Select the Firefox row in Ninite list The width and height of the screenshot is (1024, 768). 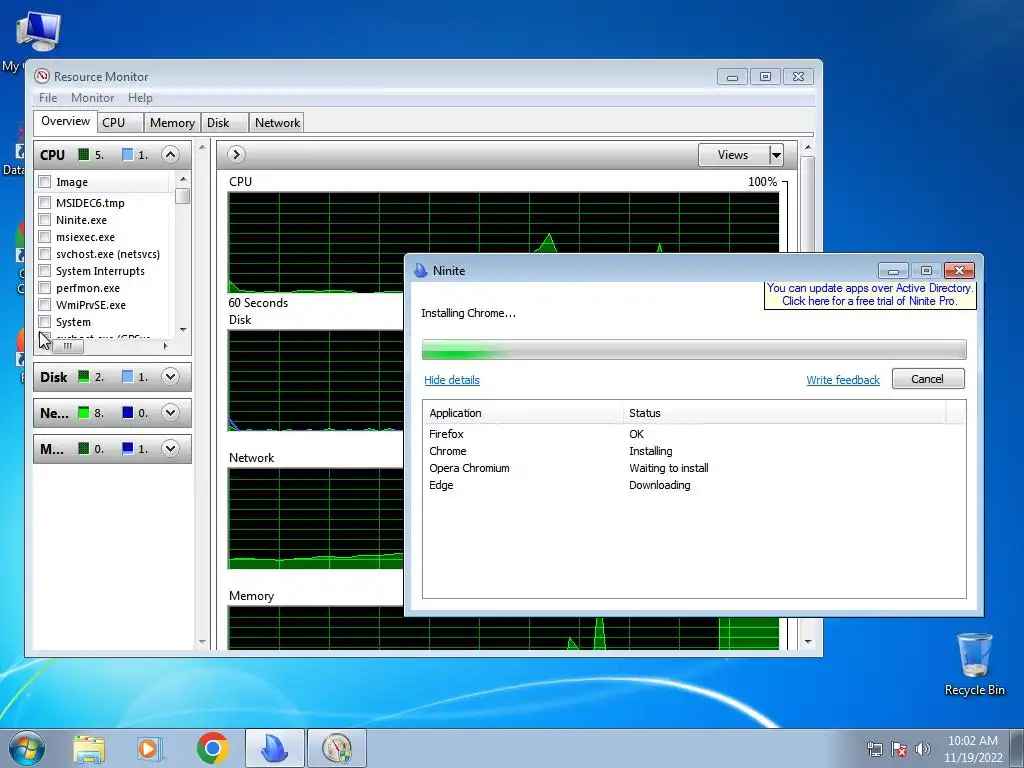coord(694,434)
